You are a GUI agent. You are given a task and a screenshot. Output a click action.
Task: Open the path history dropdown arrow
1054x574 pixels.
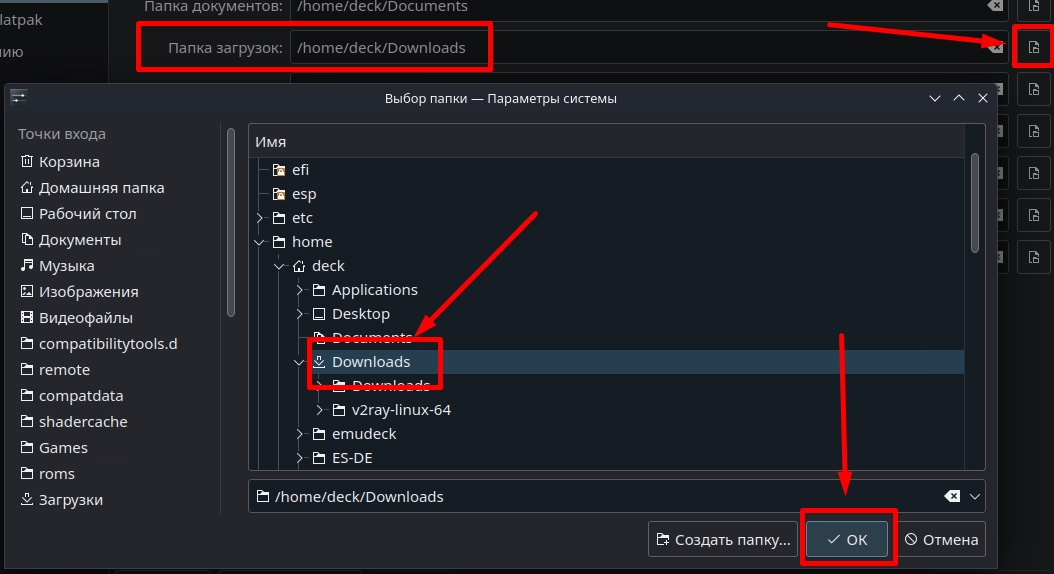click(975, 497)
